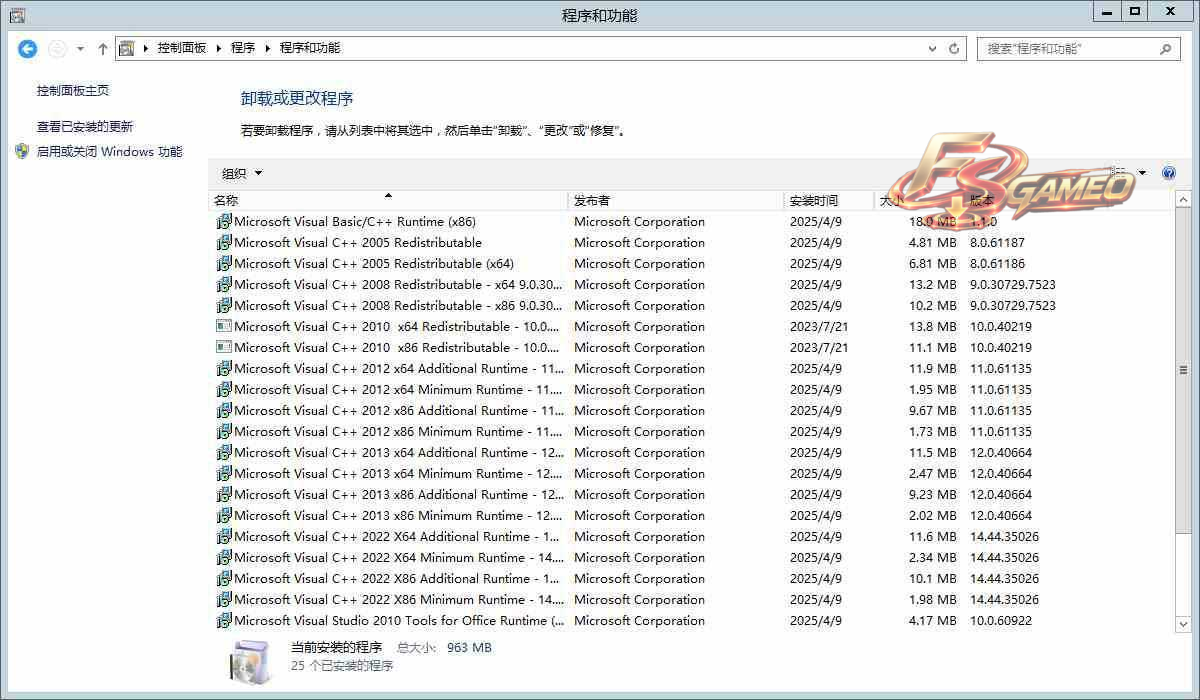Click icon of Visual C++ 2012 x64 Minimum Runtime
Screen dimensions: 1200x700
click(224, 390)
